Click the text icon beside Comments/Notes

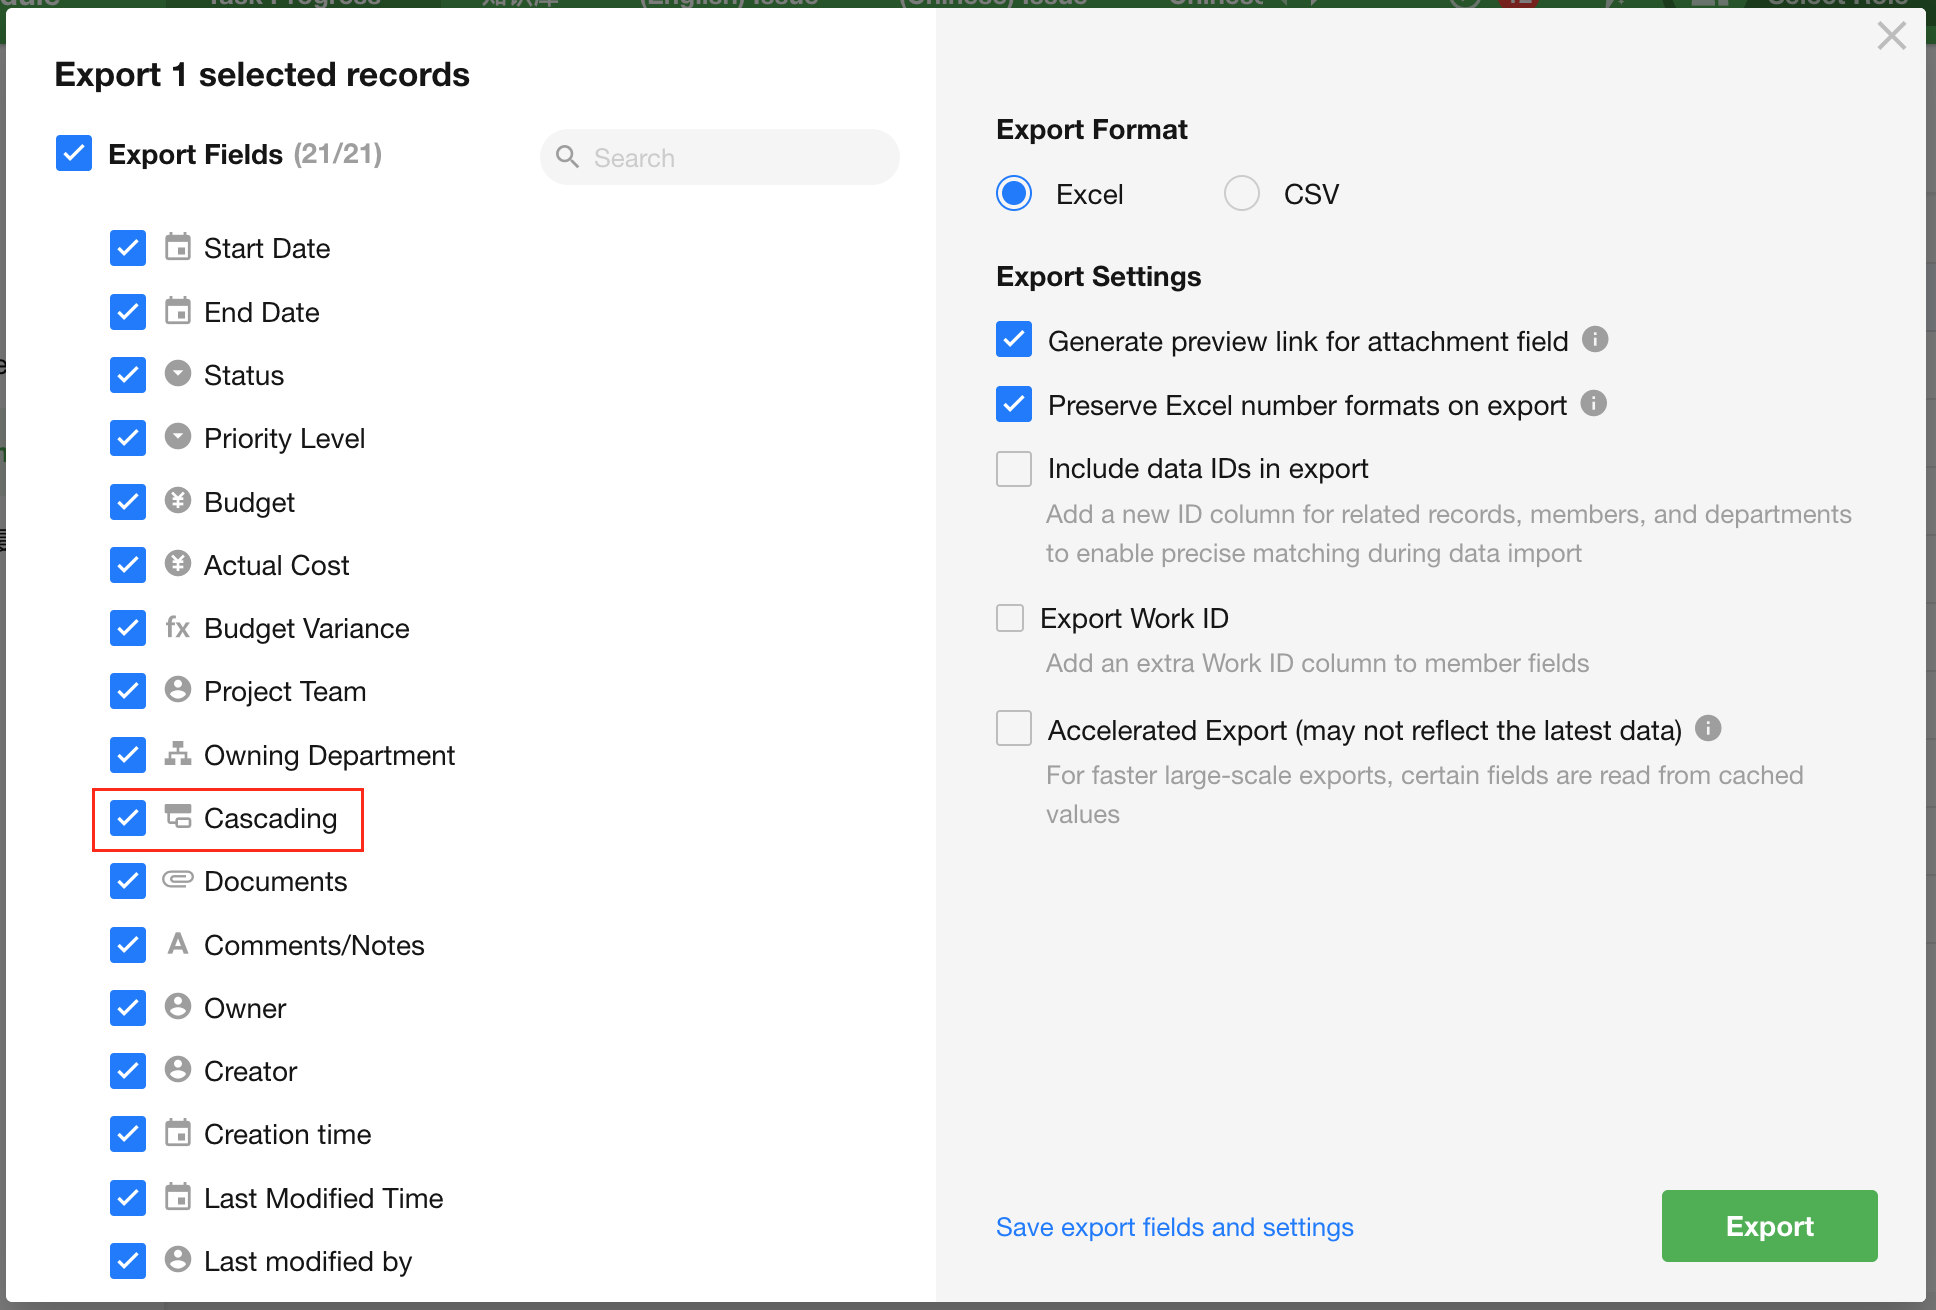pos(178,944)
